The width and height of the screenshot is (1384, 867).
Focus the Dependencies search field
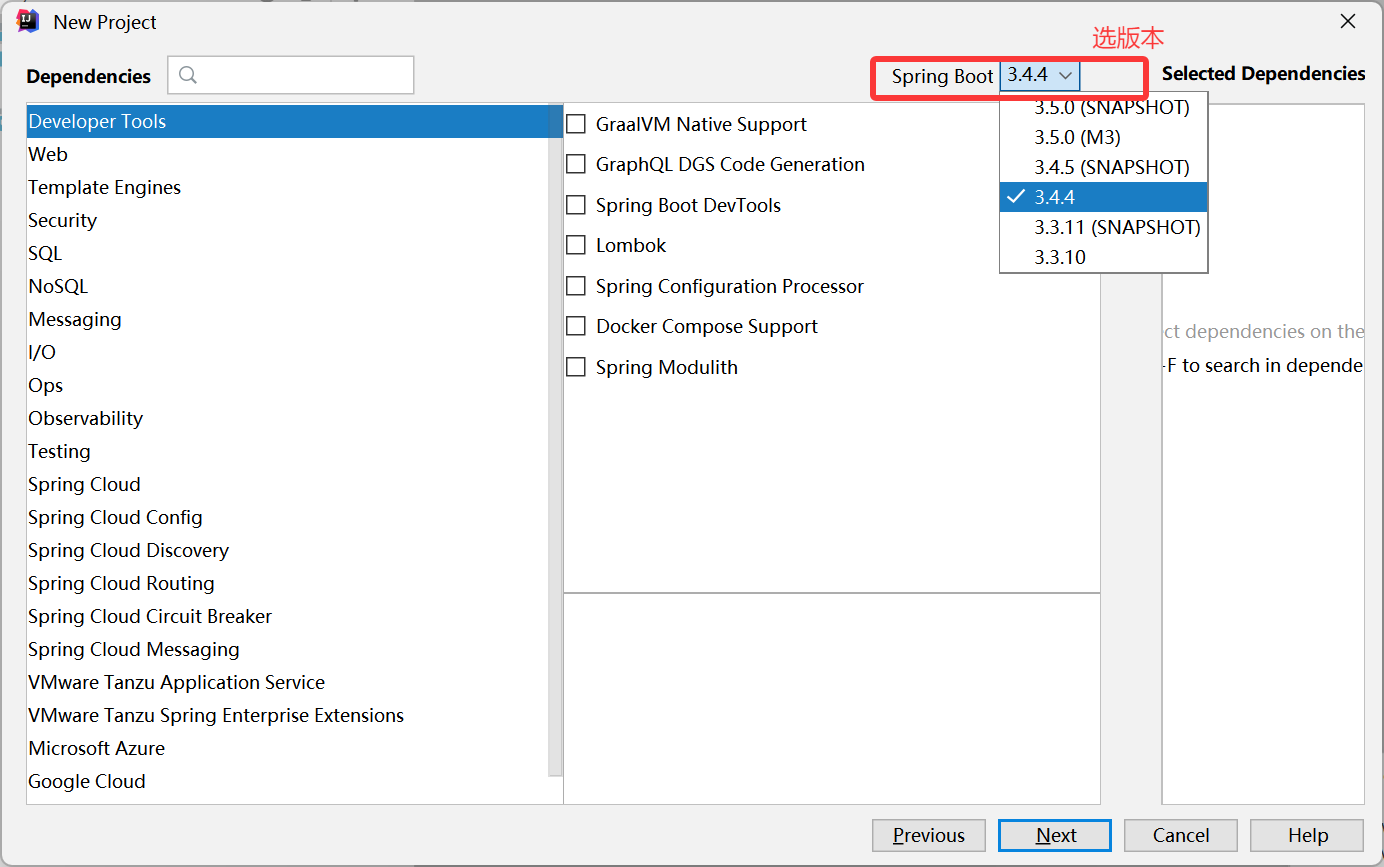pos(291,75)
